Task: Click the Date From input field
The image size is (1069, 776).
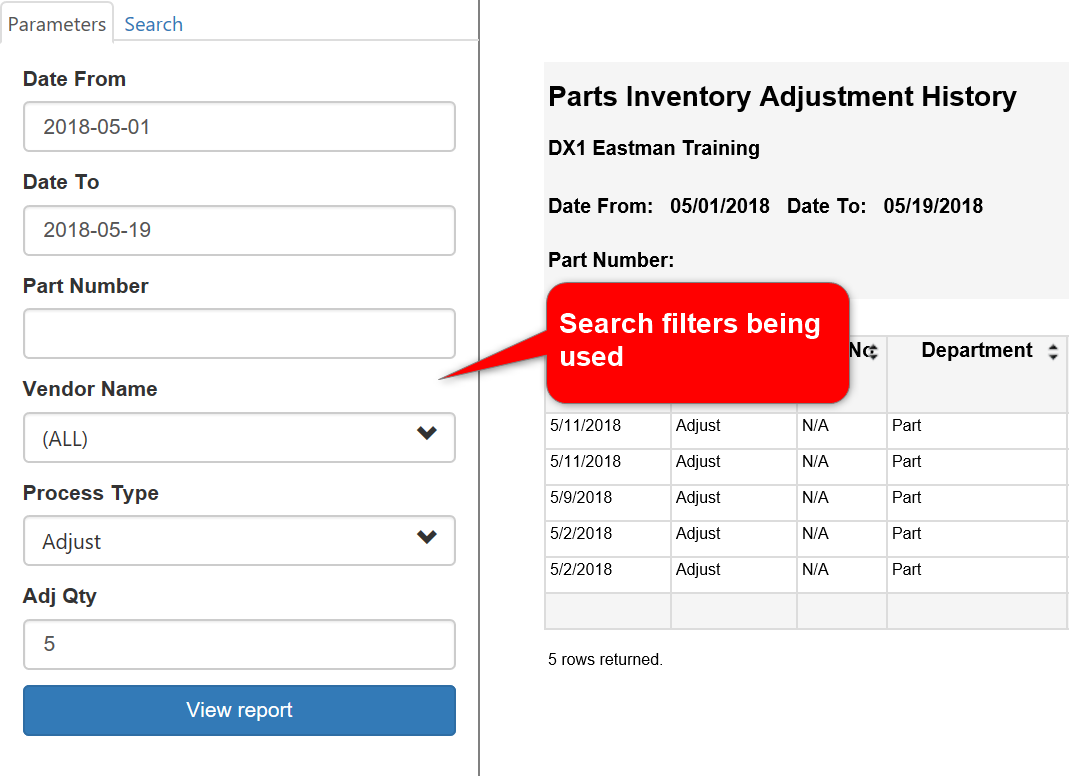Action: point(239,127)
